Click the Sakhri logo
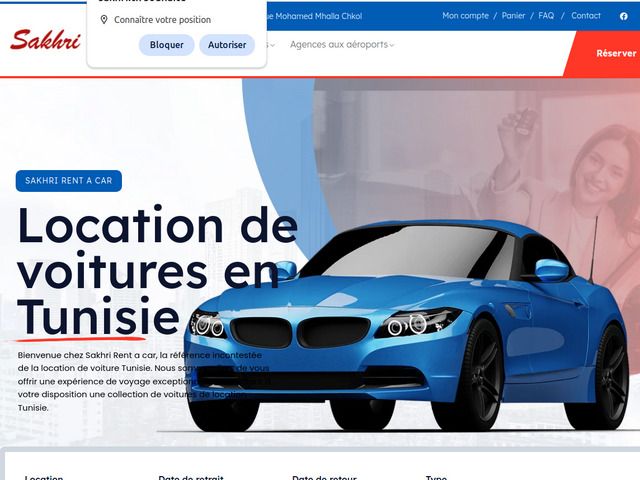The height and width of the screenshot is (480, 640). [x=45, y=40]
